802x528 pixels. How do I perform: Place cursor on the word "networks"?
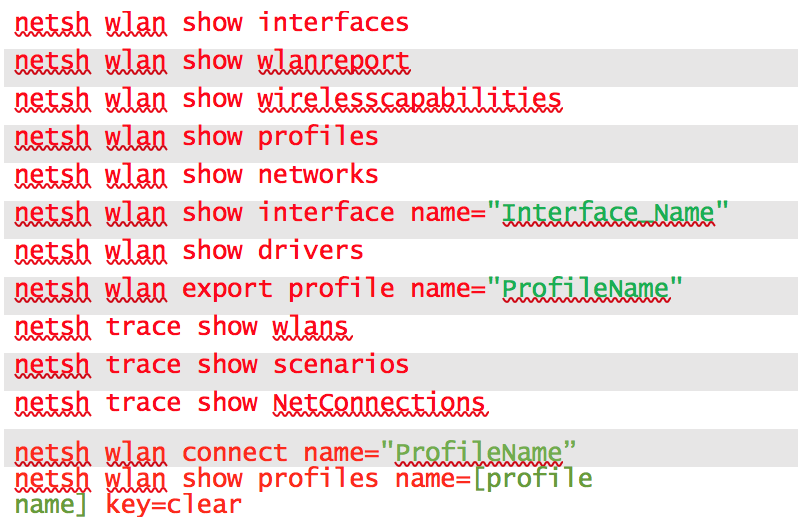pos(318,175)
